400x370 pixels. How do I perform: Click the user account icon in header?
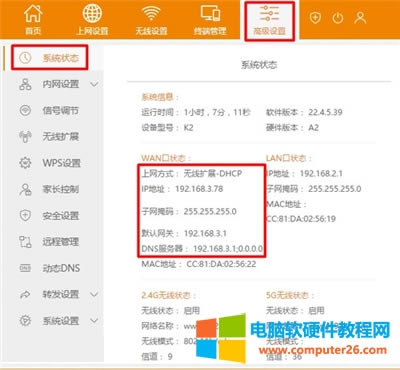tap(360, 18)
